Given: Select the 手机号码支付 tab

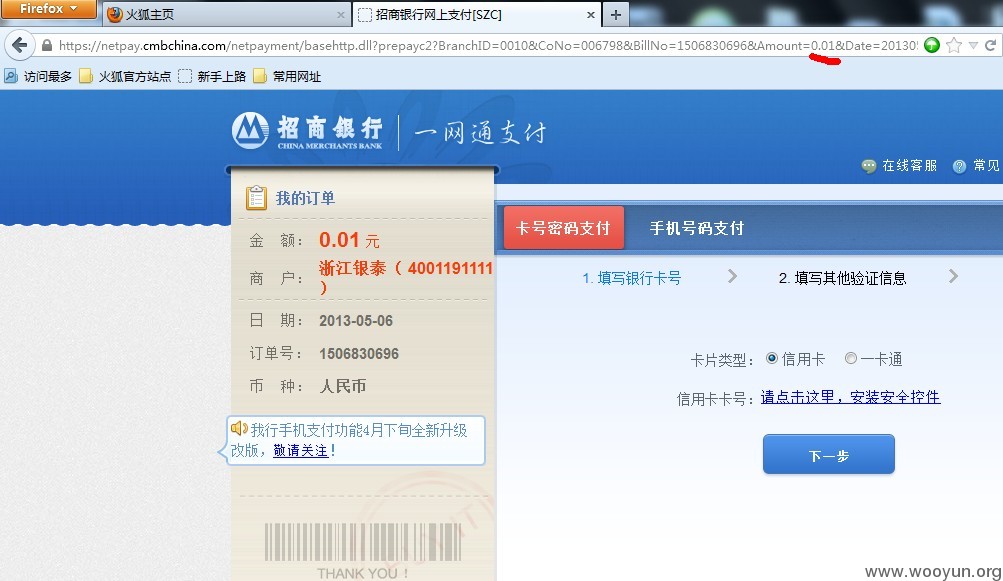Looking at the screenshot, I should click(697, 228).
